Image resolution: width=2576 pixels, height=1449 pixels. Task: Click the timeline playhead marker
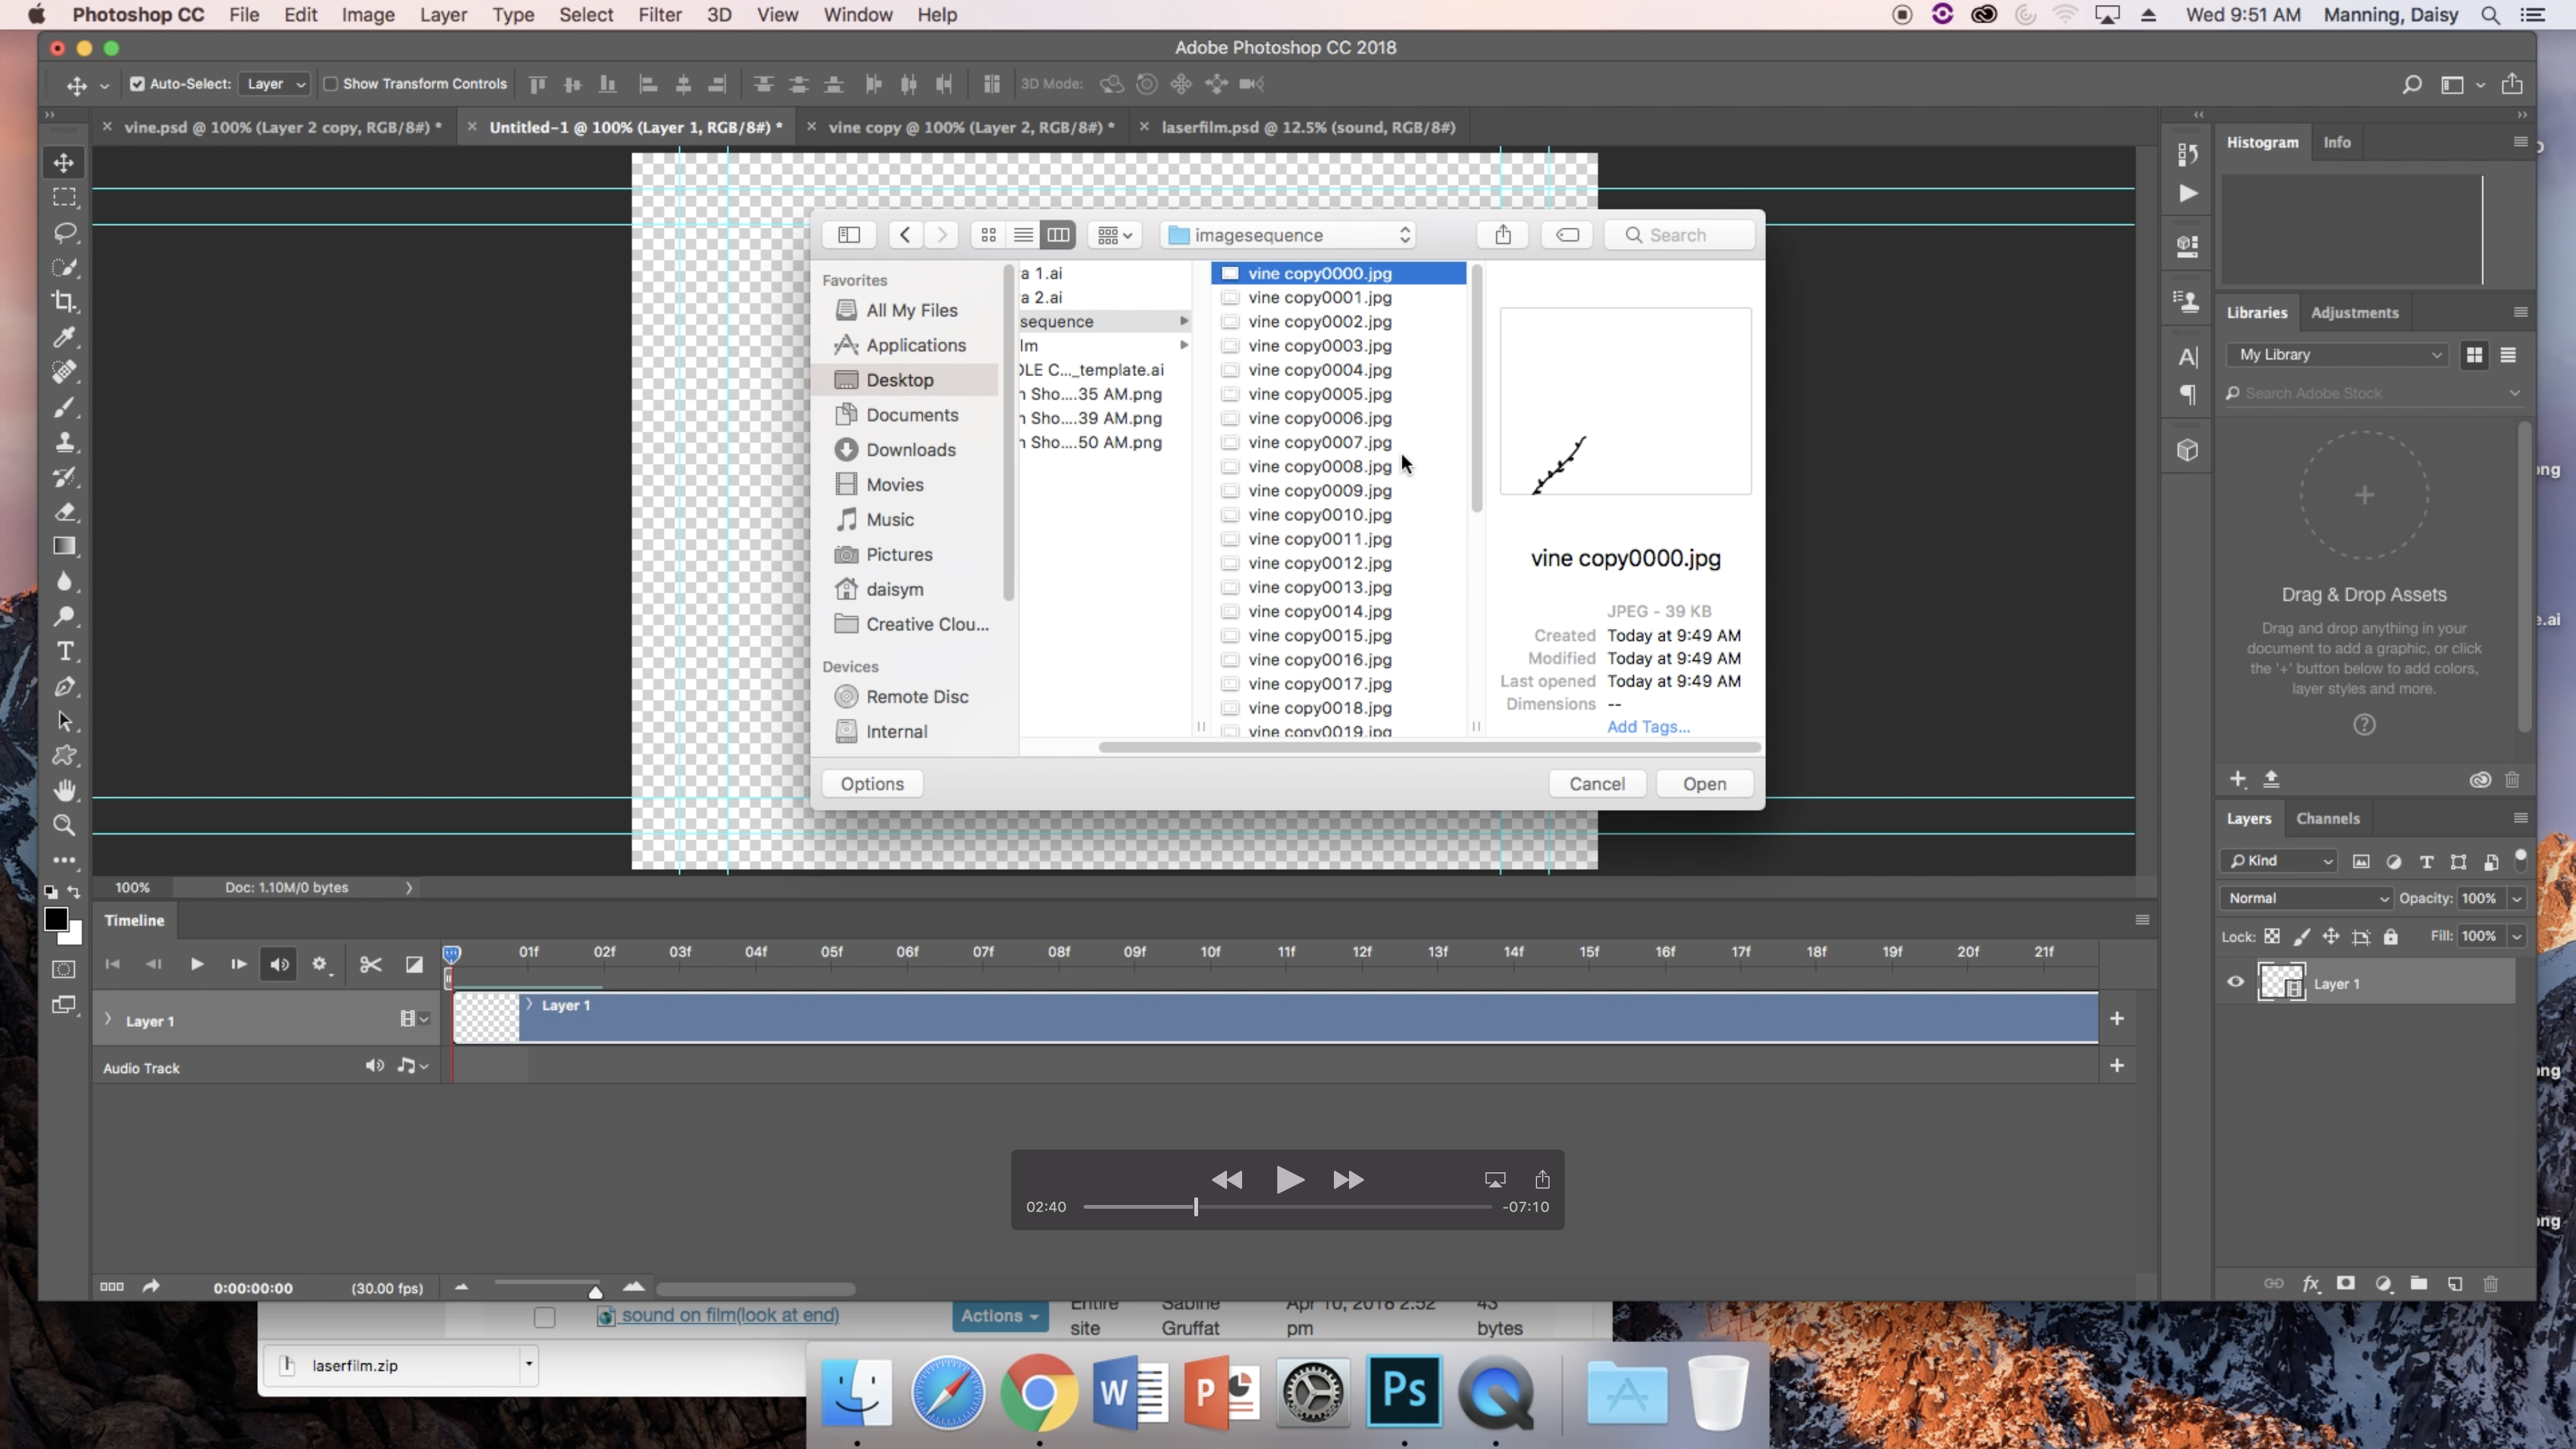451,954
